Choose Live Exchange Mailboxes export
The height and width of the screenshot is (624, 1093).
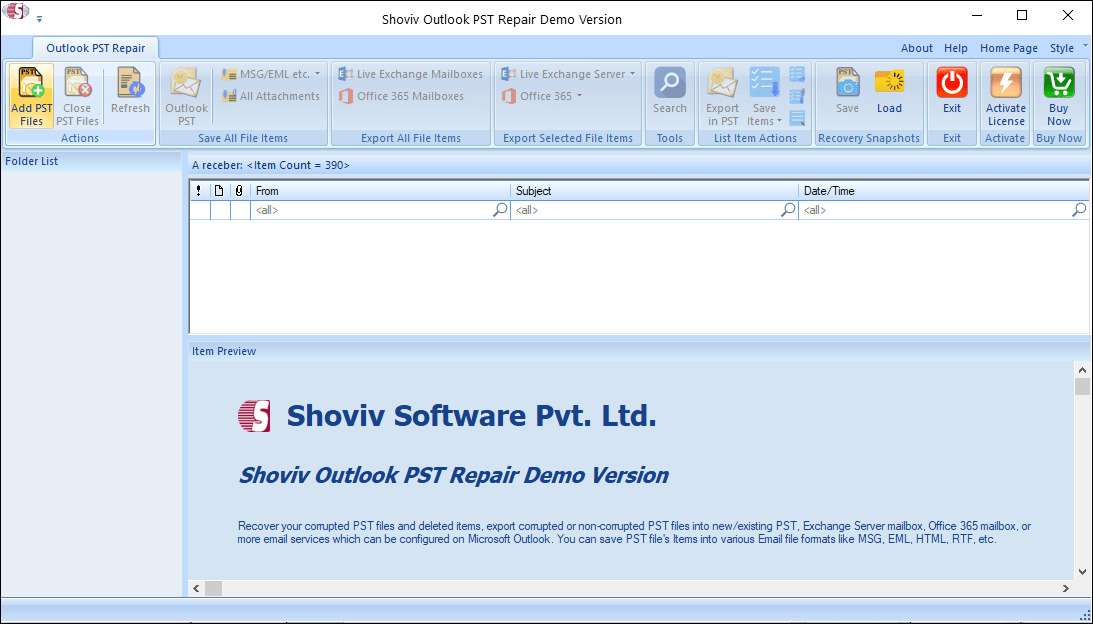(411, 74)
